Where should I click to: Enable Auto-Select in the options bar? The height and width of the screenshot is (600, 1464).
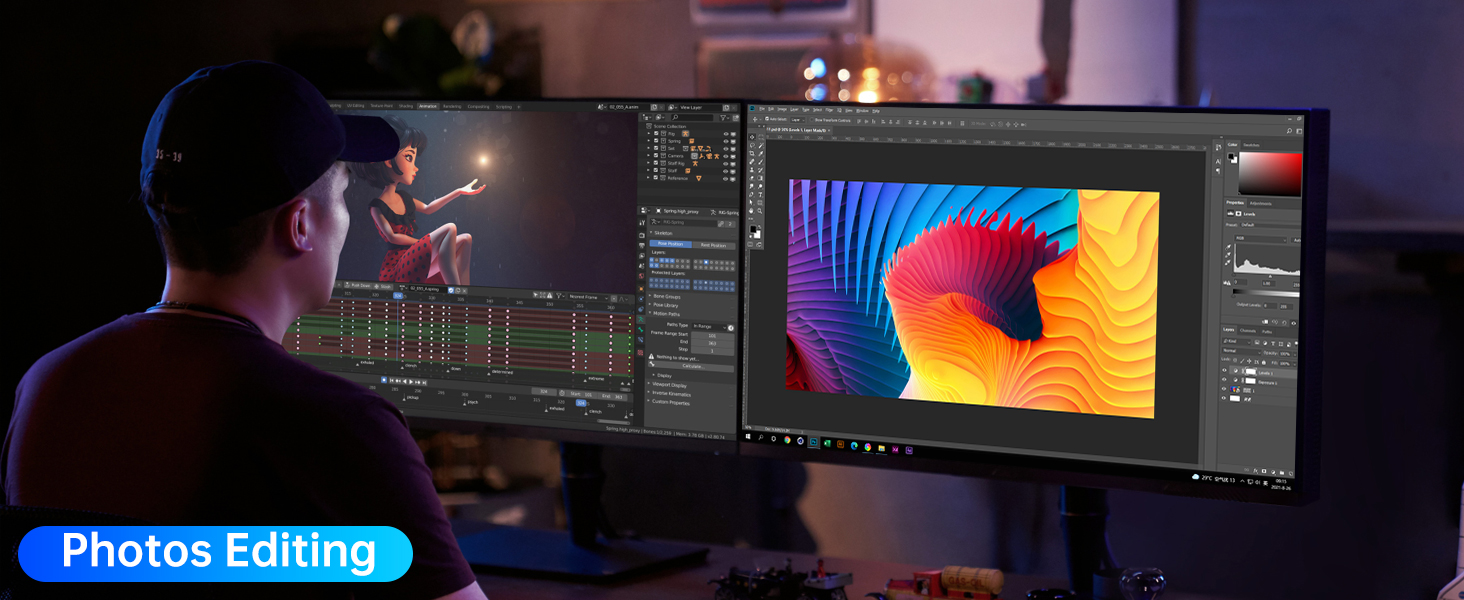[x=767, y=118]
